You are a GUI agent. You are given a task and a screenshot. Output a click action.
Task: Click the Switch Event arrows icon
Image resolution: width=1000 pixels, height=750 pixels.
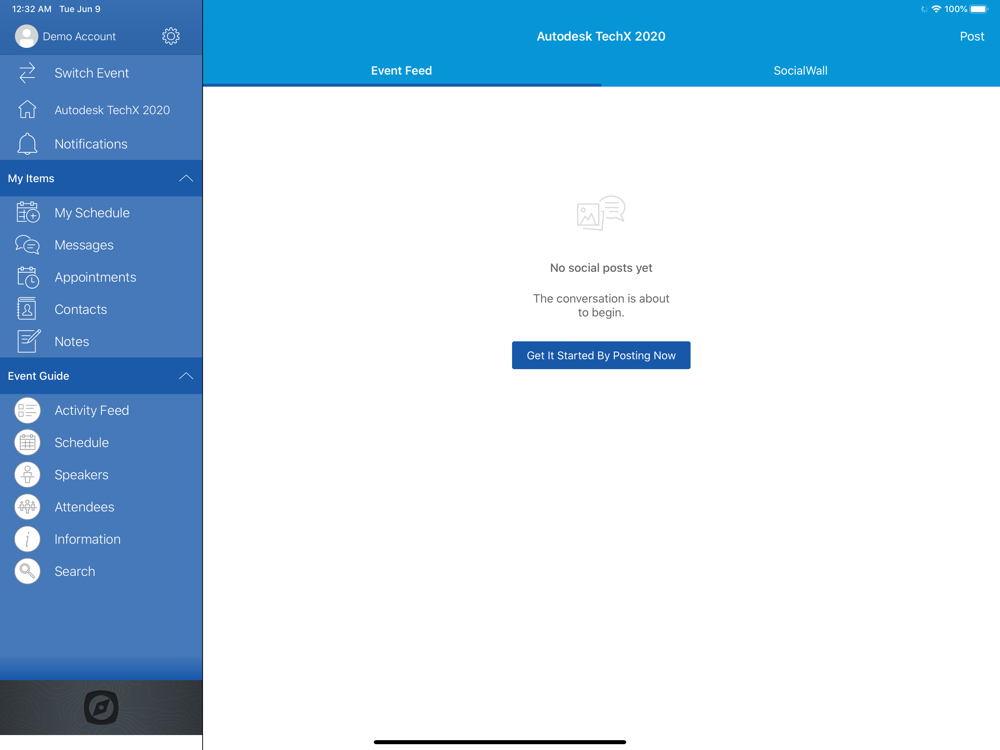click(x=27, y=73)
